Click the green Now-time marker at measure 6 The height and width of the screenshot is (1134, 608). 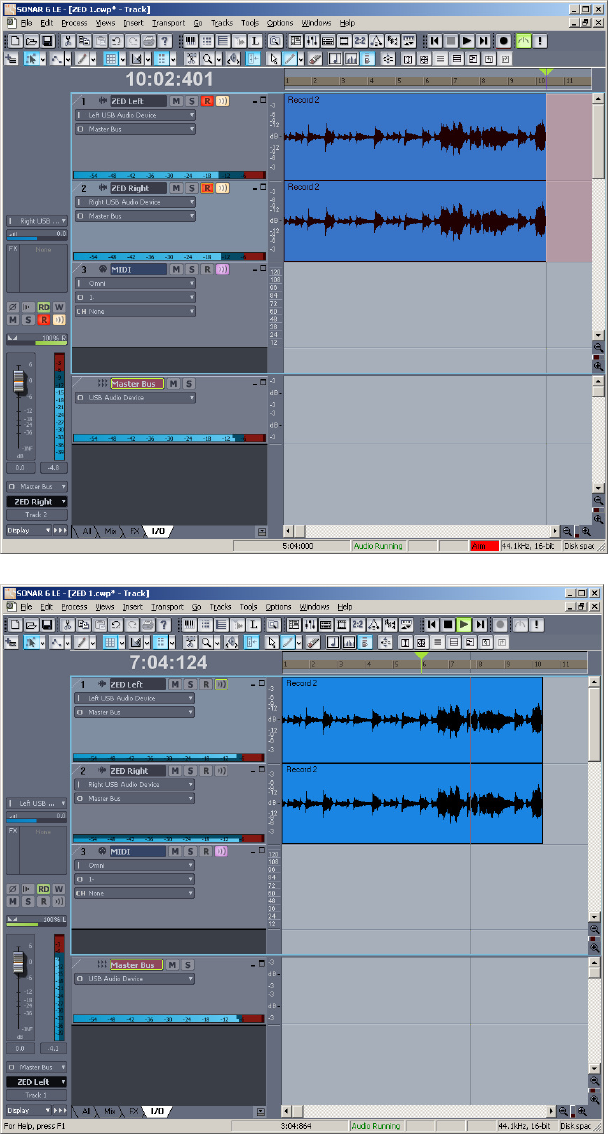[421, 657]
